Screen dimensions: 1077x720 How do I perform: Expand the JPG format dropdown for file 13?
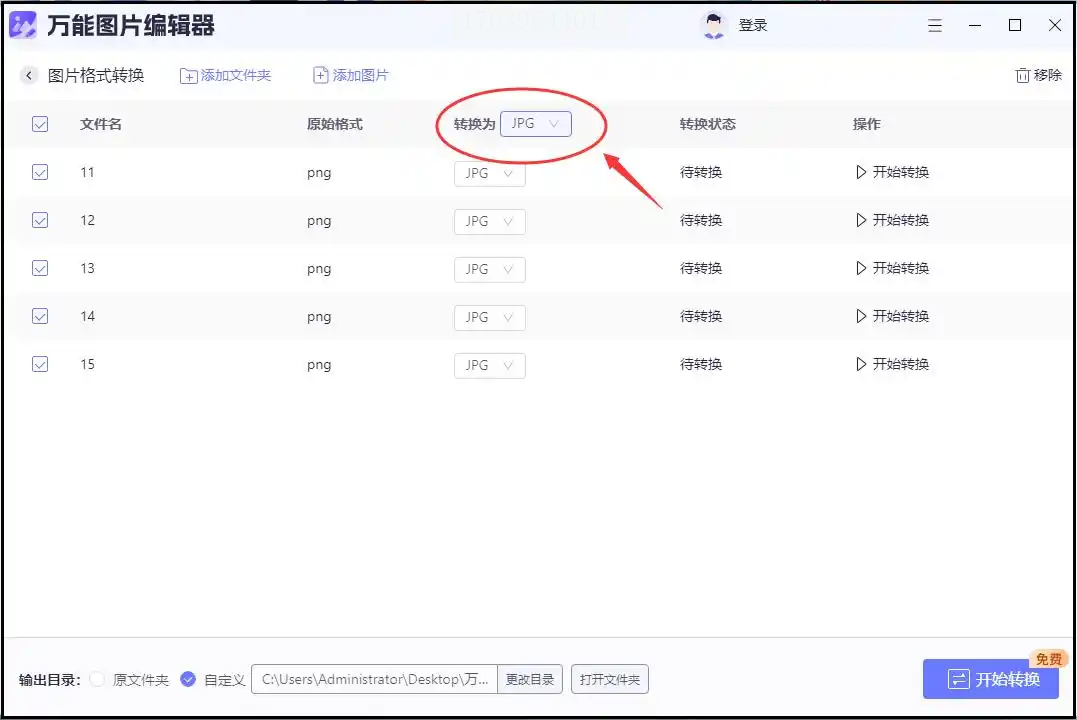point(490,269)
